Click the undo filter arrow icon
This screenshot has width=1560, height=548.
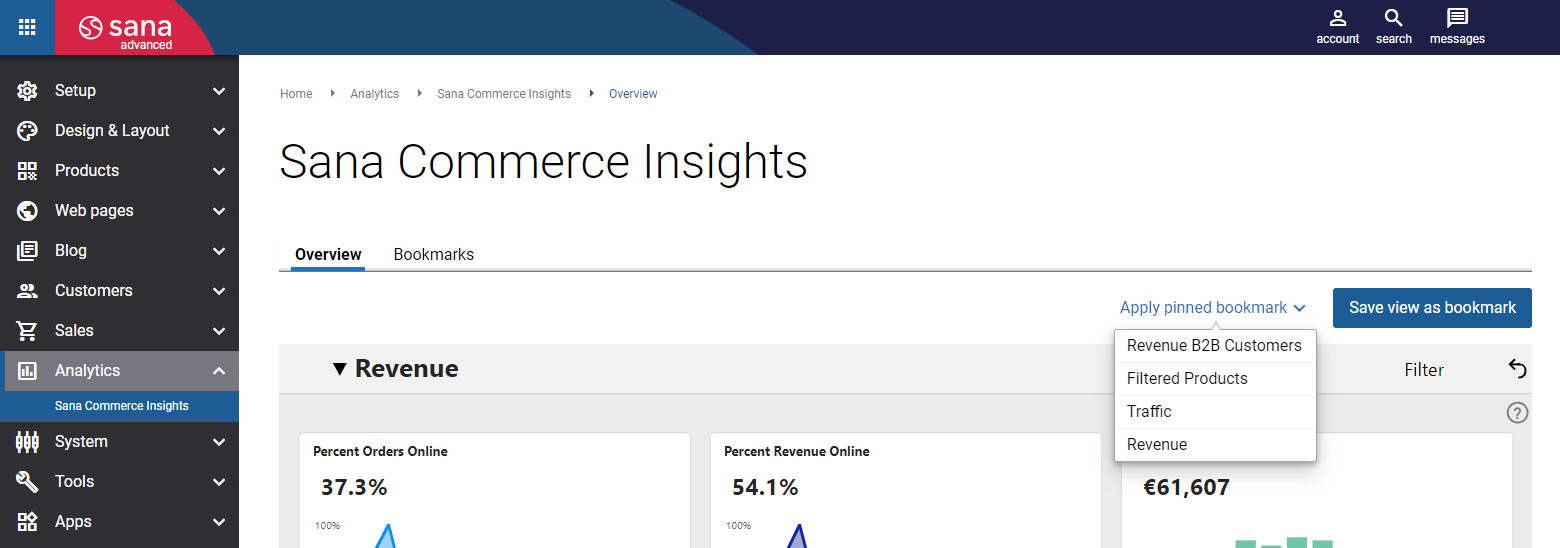pyautogui.click(x=1517, y=369)
